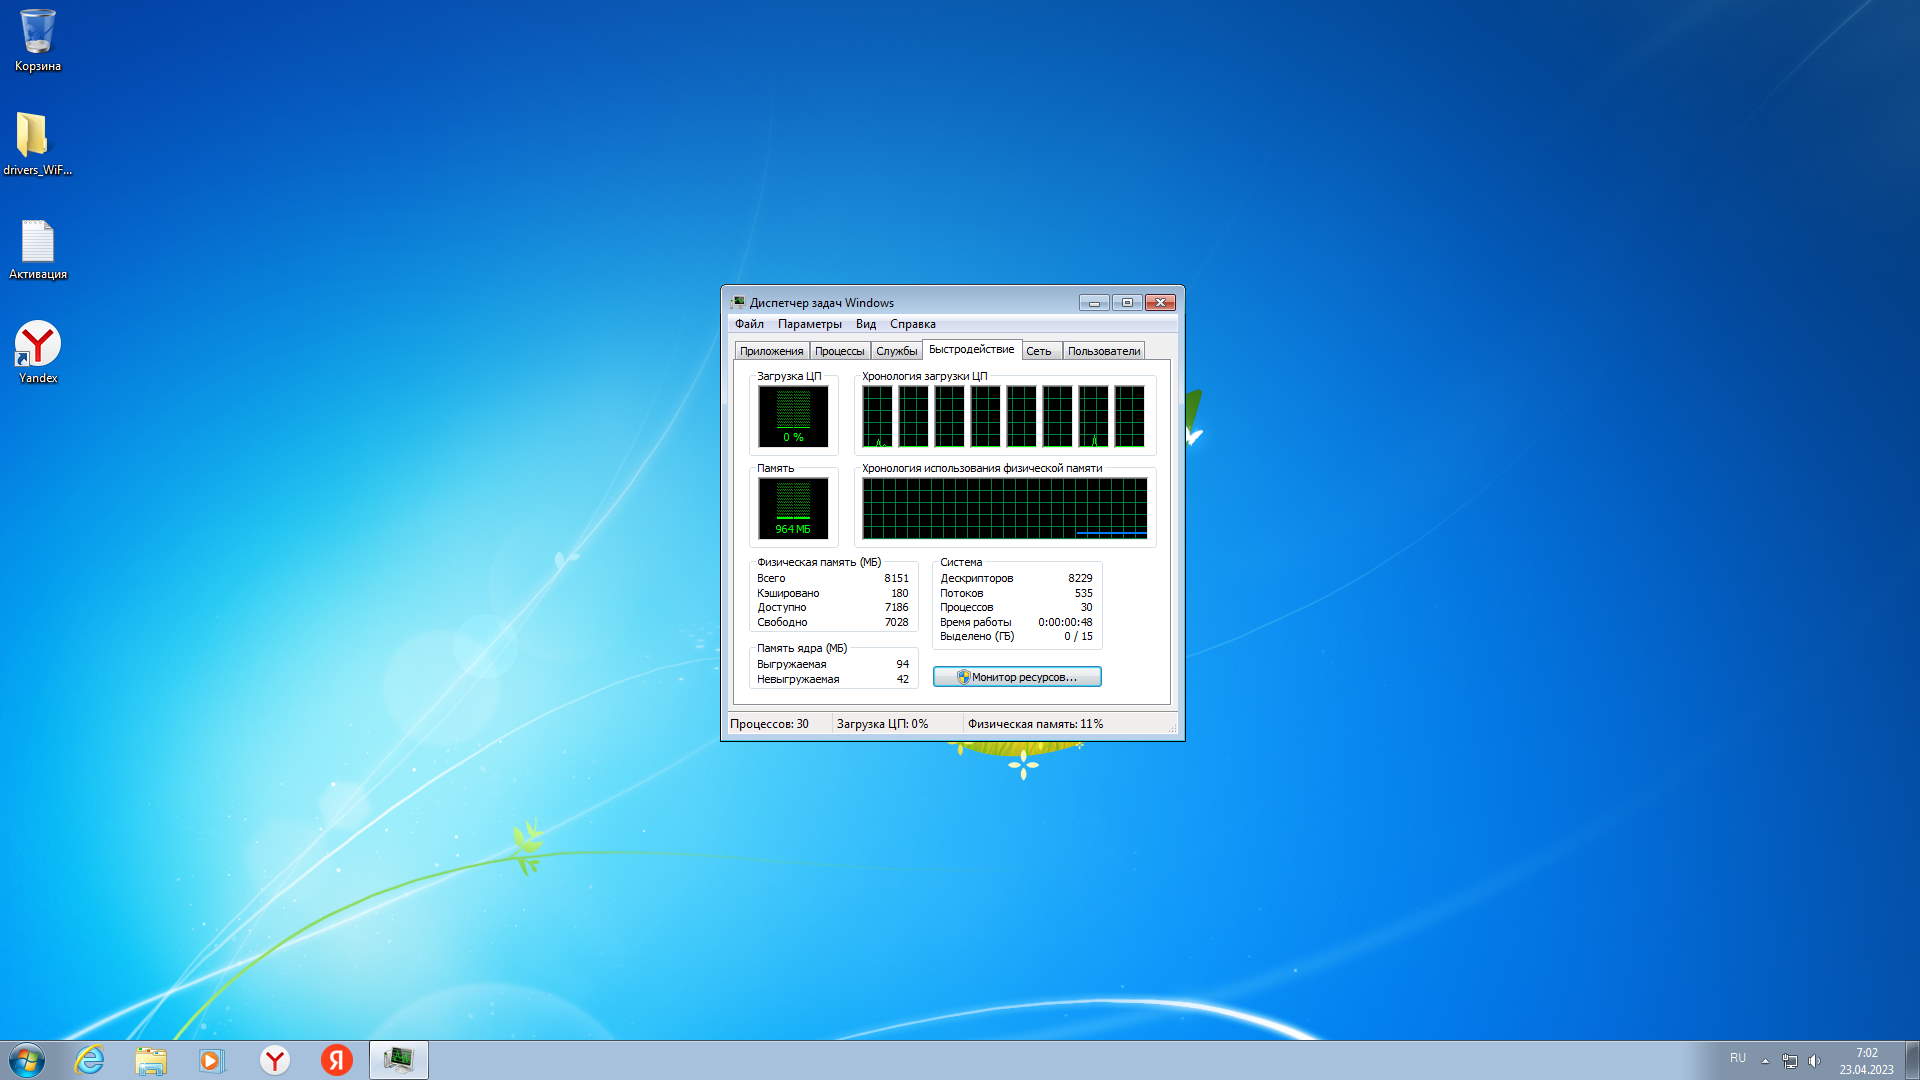The image size is (1920, 1080).
Task: Switch to the Службы tab
Action: tap(896, 351)
